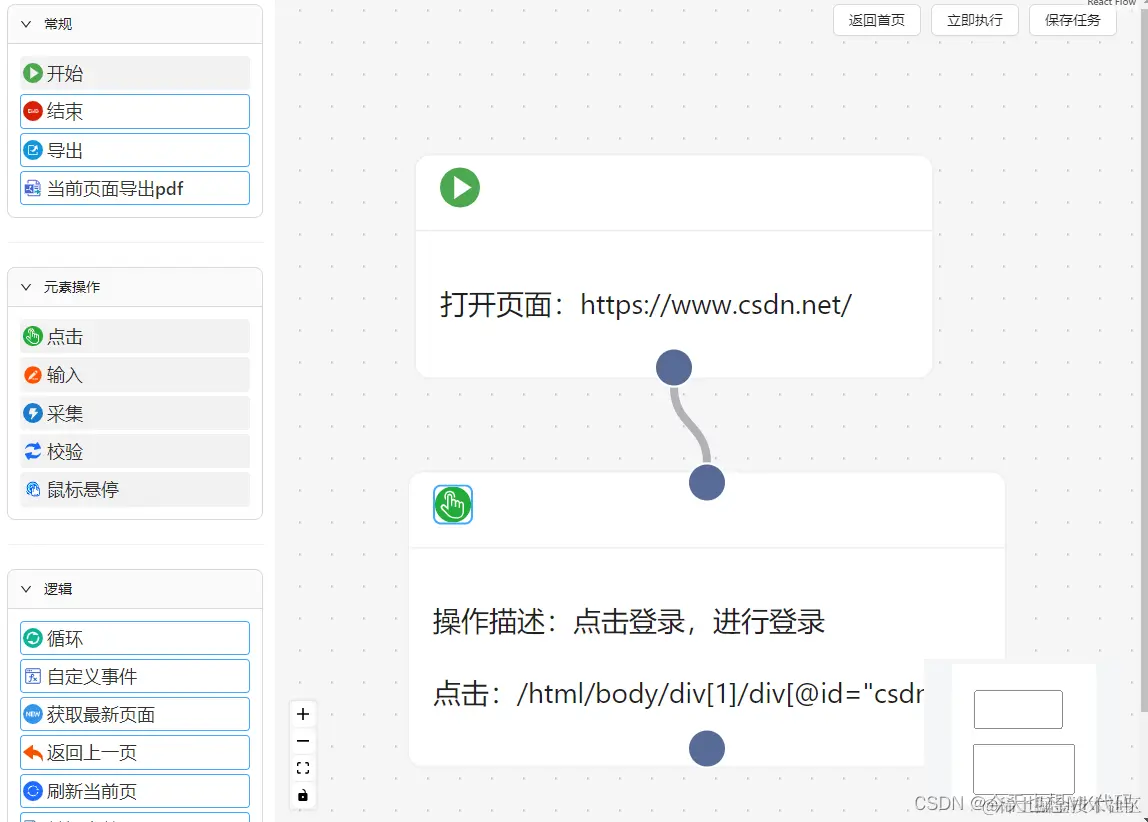Collapse the 常规 section

[x=26, y=24]
